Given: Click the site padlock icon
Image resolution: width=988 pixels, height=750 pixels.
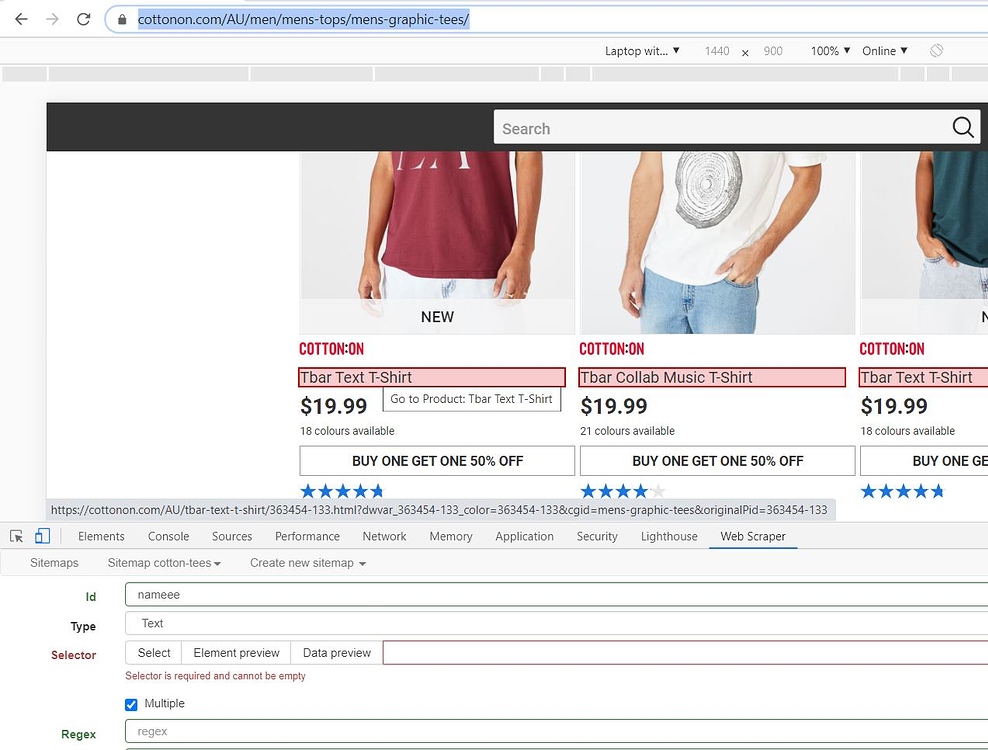Looking at the screenshot, I should pyautogui.click(x=122, y=19).
